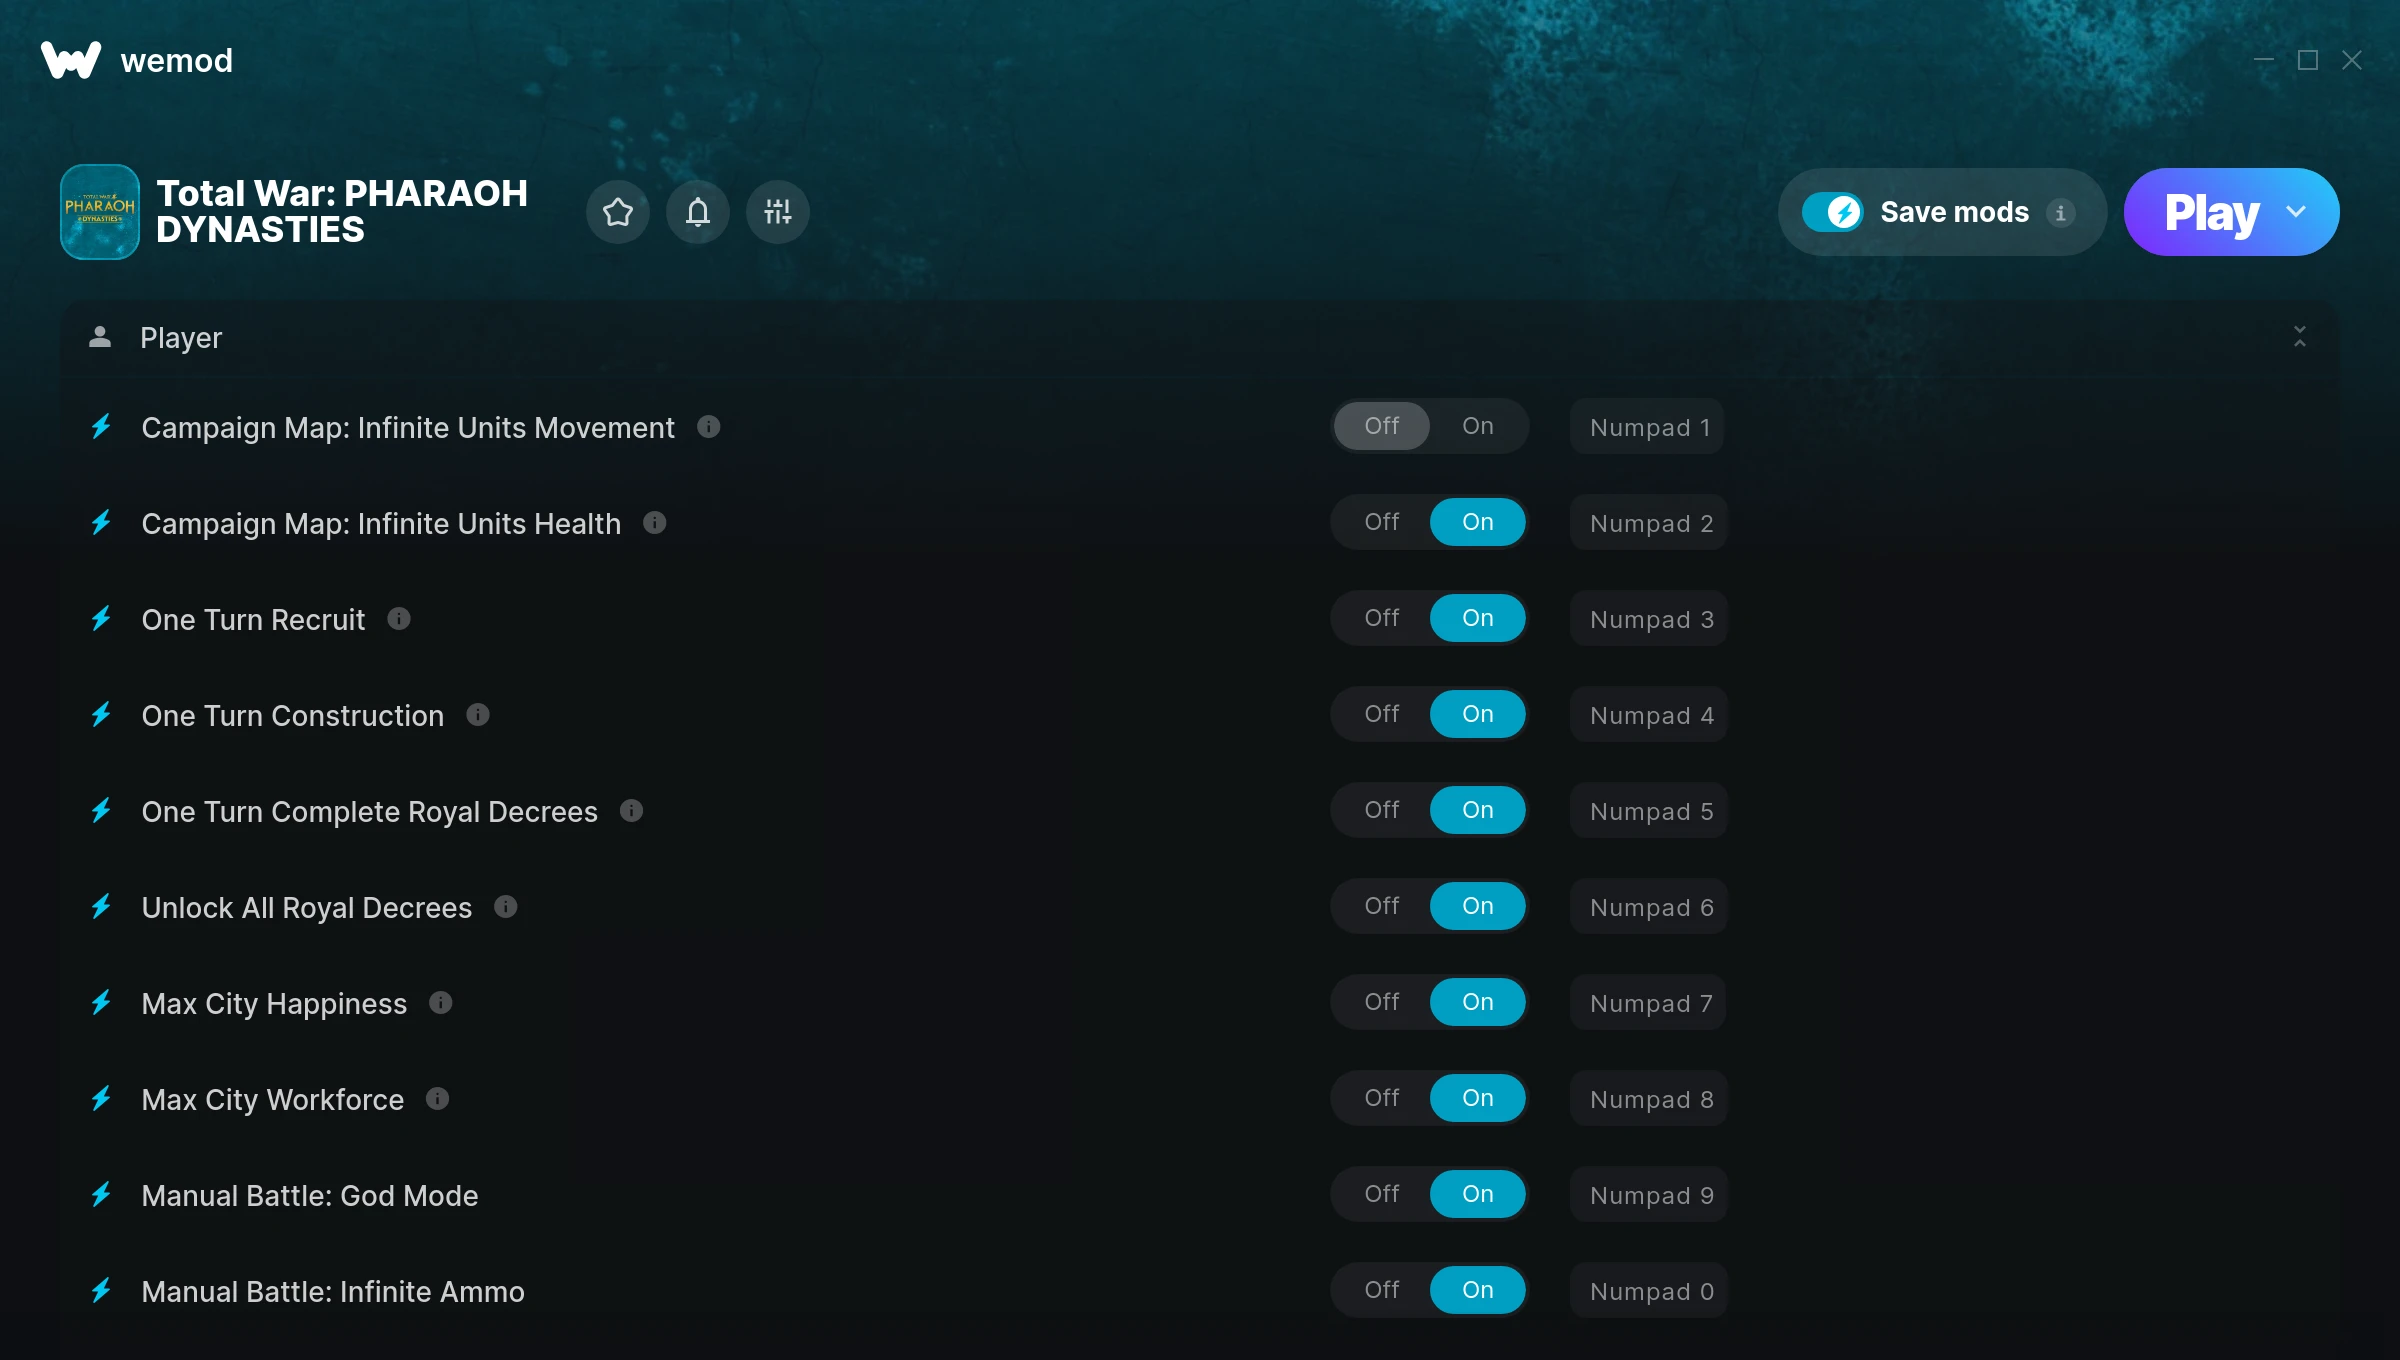Show info for Unlock All Royal Decrees

point(506,907)
